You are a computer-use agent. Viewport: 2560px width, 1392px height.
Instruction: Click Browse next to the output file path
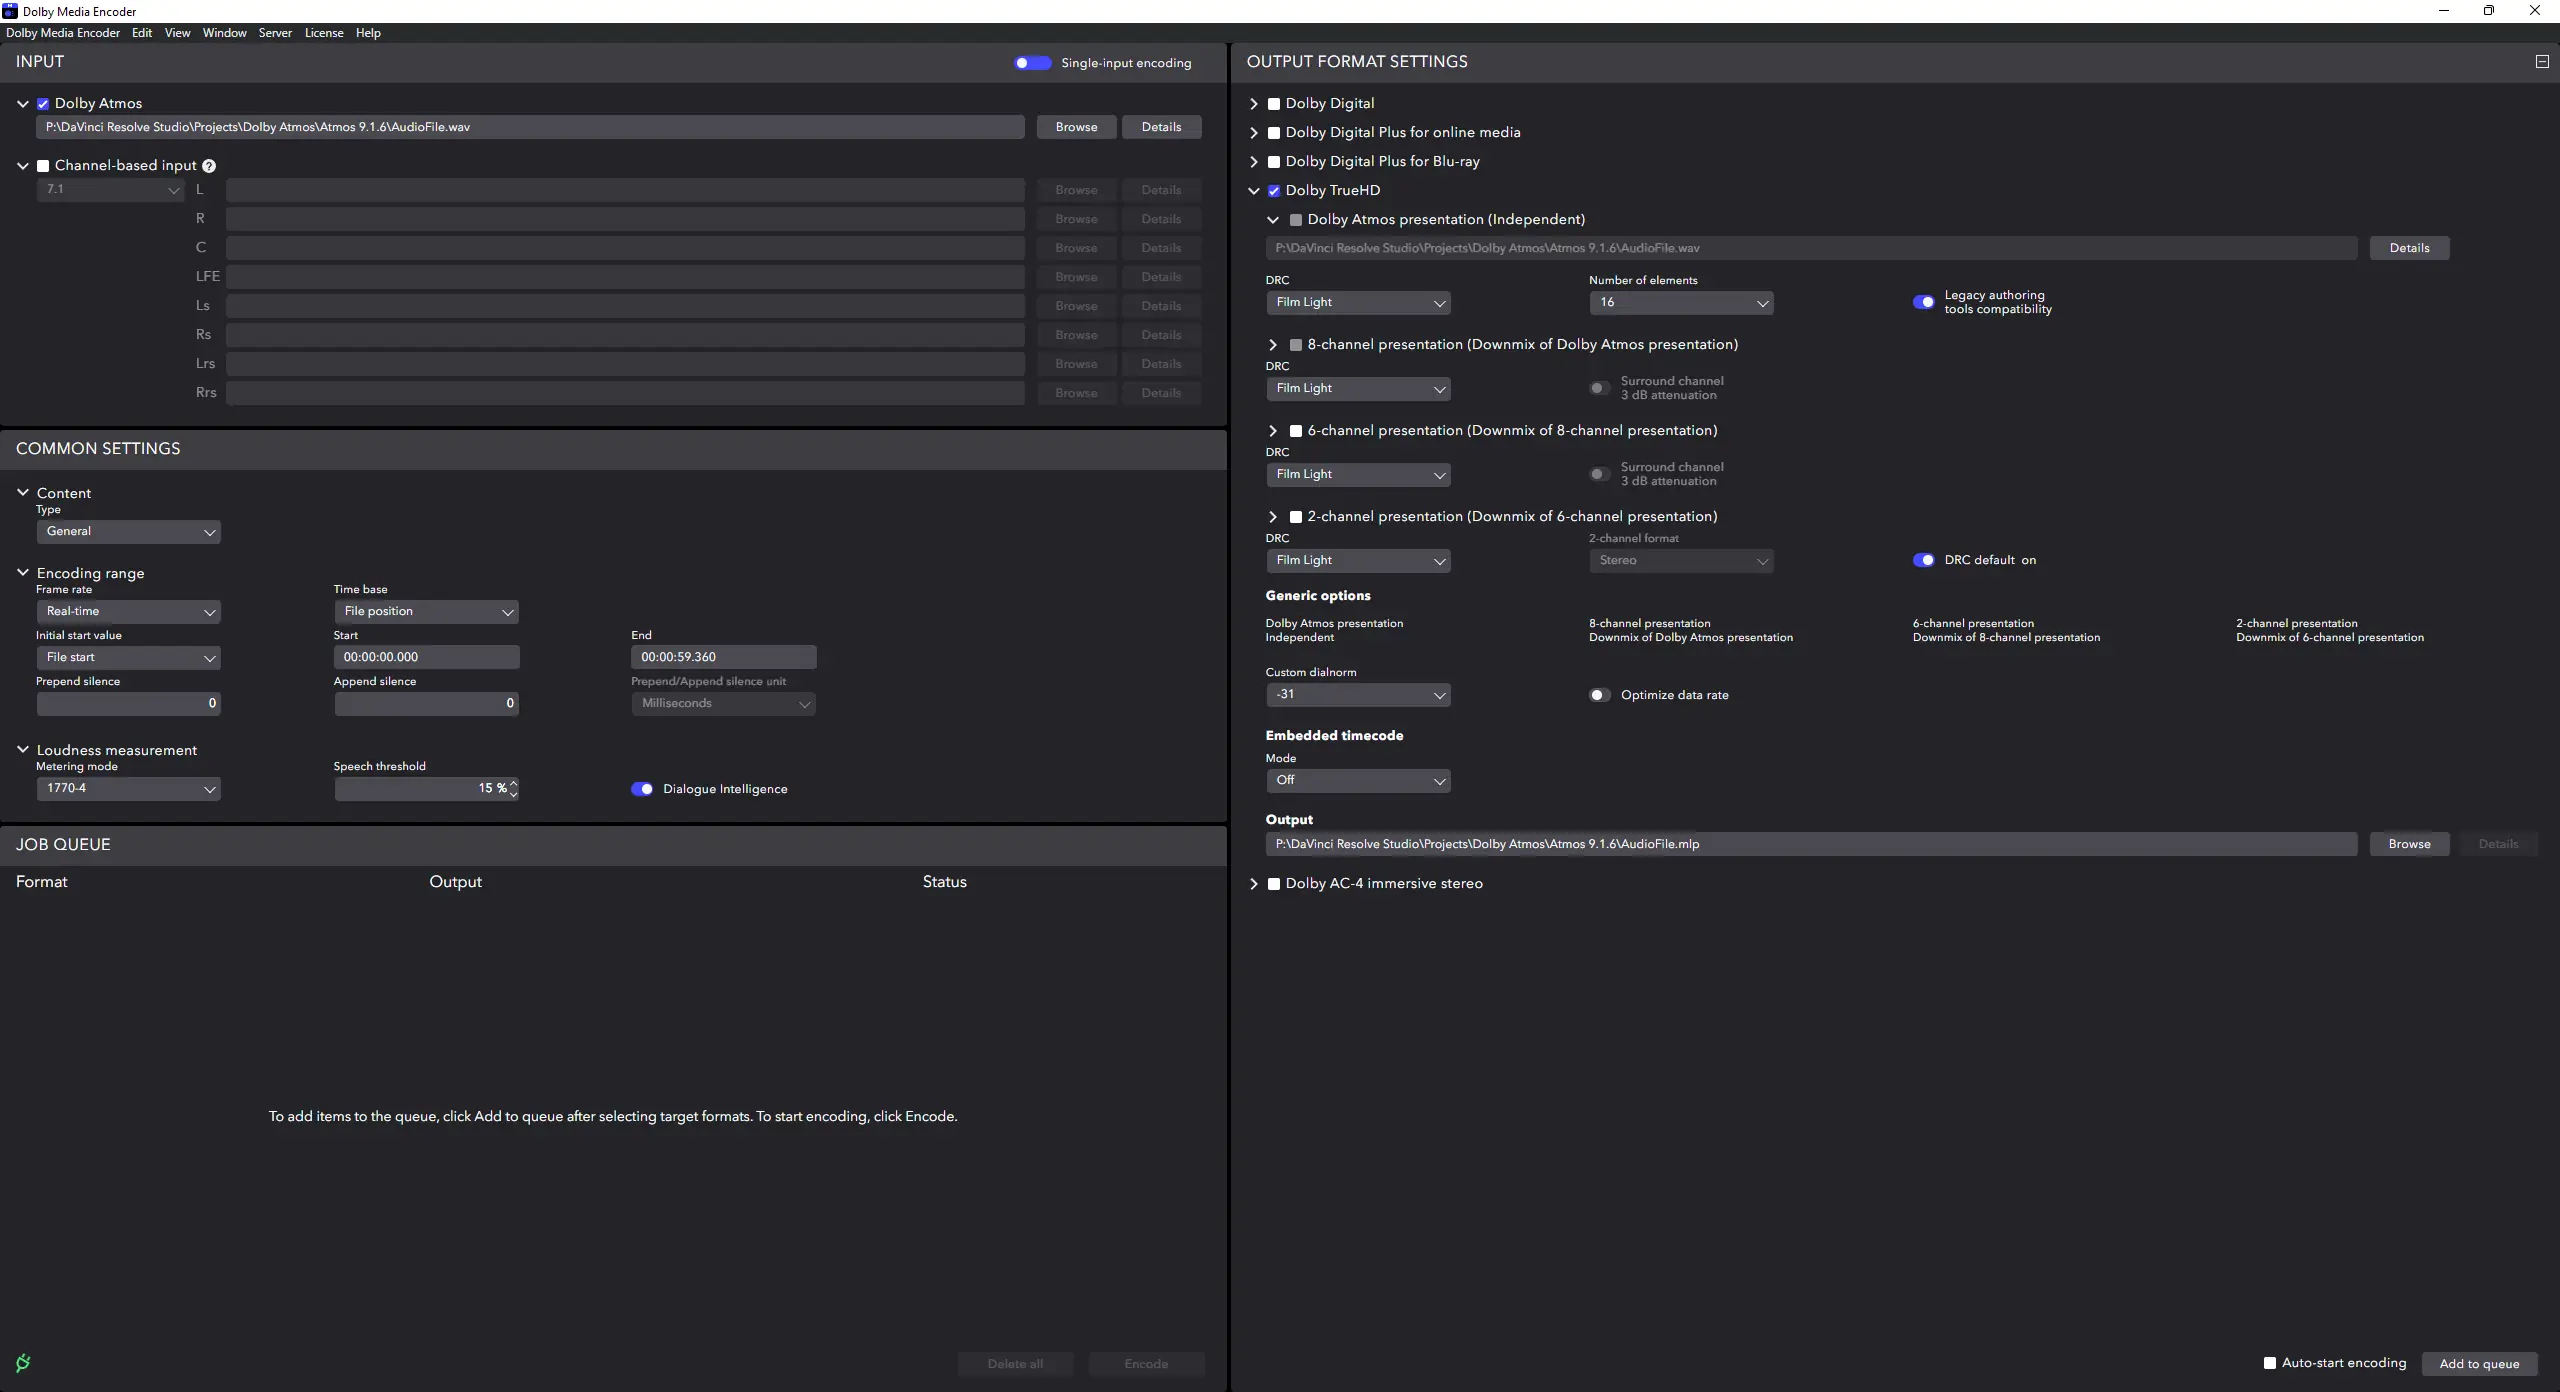(2408, 844)
